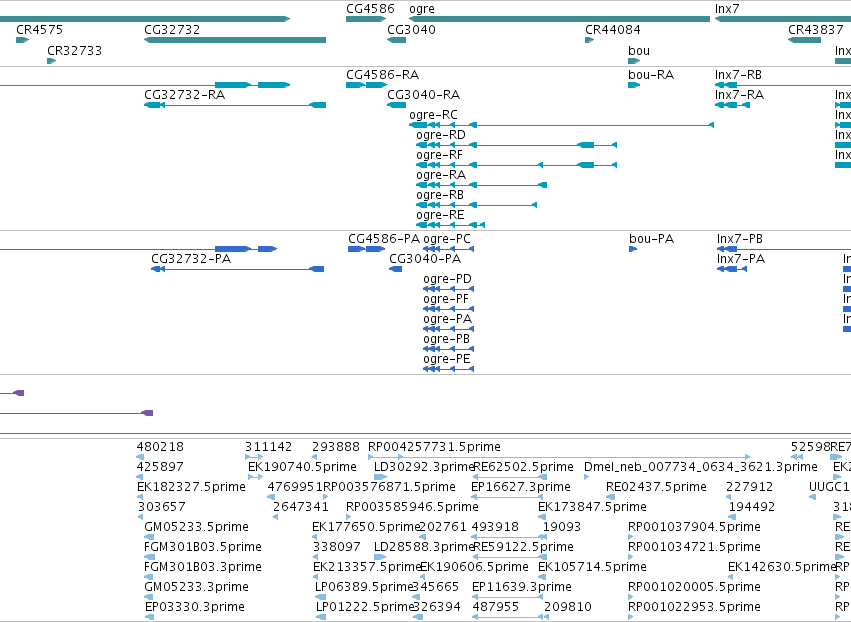This screenshot has height=622, width=851.
Task: Open the CG32732 gene feature
Action: pyautogui.click(x=235, y=40)
